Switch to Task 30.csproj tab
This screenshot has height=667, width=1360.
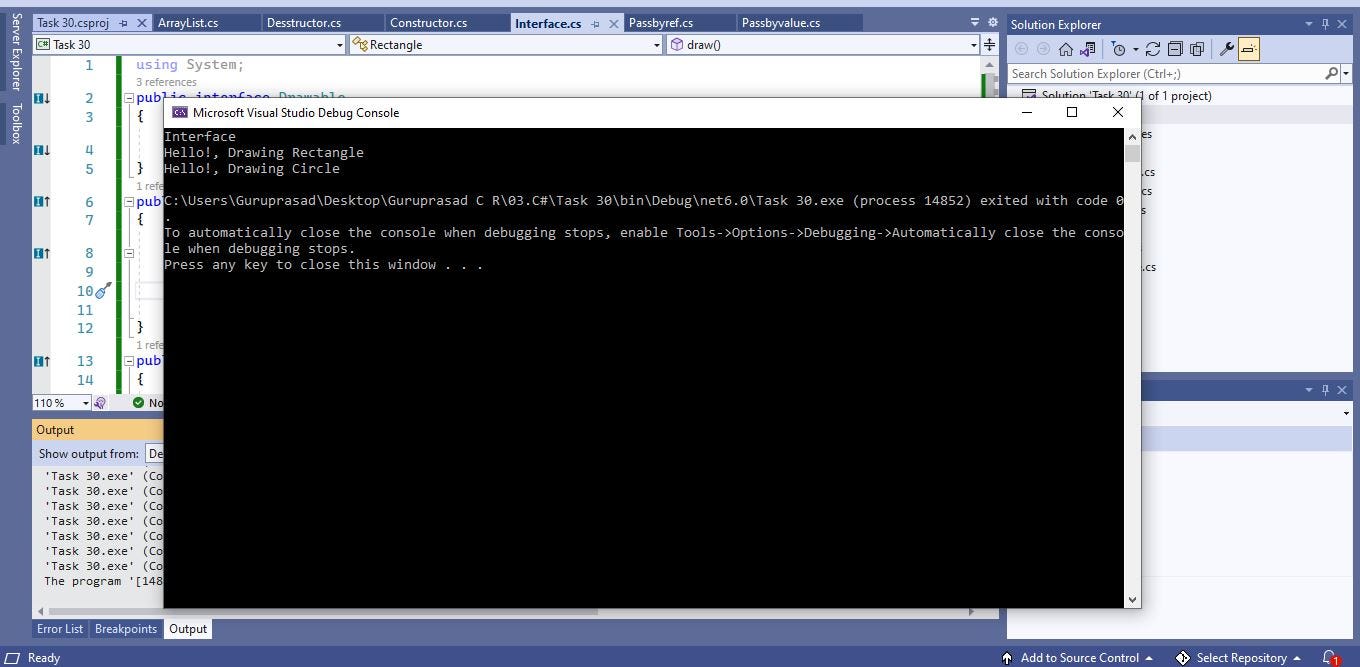[x=73, y=22]
